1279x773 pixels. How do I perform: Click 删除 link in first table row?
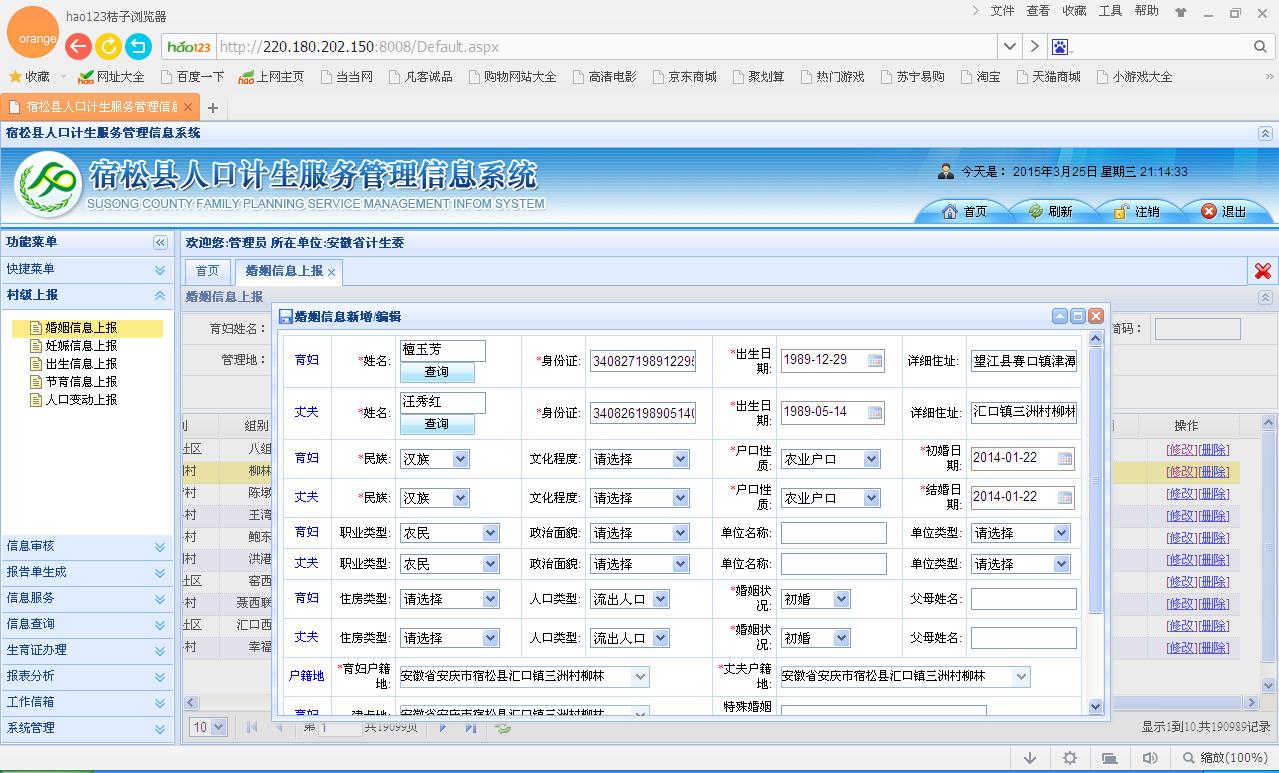[x=1214, y=450]
